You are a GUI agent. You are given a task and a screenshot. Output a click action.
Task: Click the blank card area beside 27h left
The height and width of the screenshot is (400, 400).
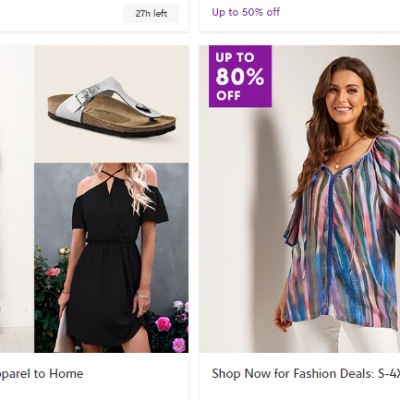tap(62, 14)
